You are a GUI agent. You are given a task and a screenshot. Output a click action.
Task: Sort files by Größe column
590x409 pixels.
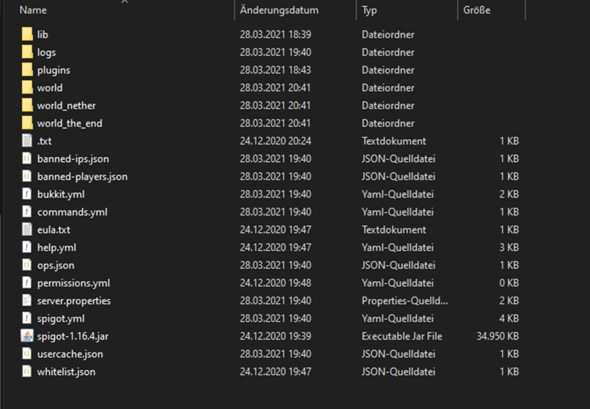pyautogui.click(x=477, y=10)
